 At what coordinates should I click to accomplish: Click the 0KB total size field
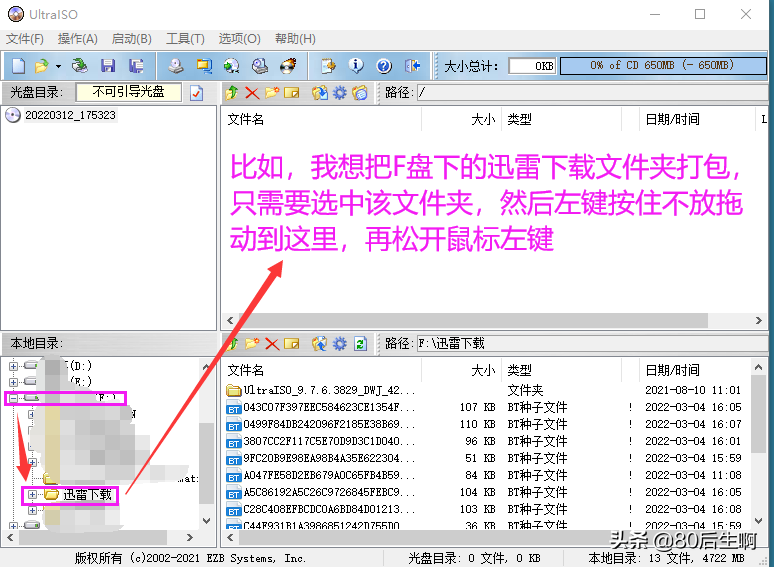532,66
